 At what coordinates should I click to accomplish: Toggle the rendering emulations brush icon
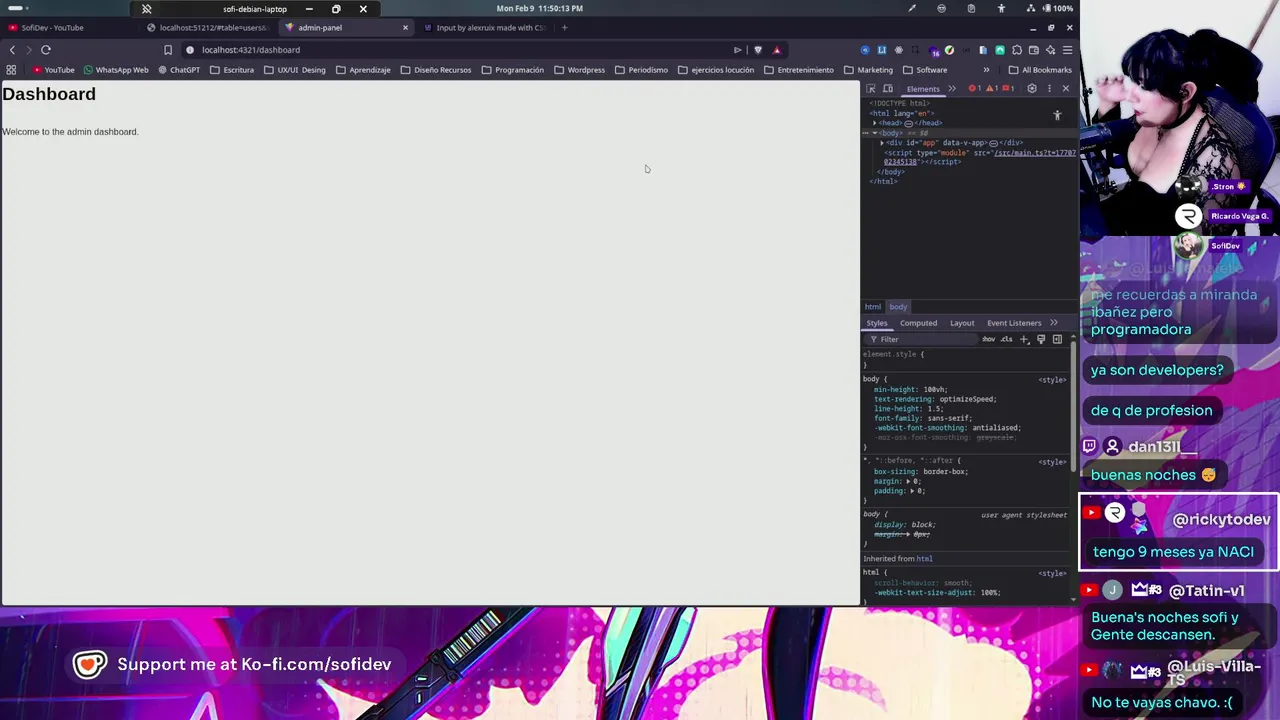coord(1041,340)
